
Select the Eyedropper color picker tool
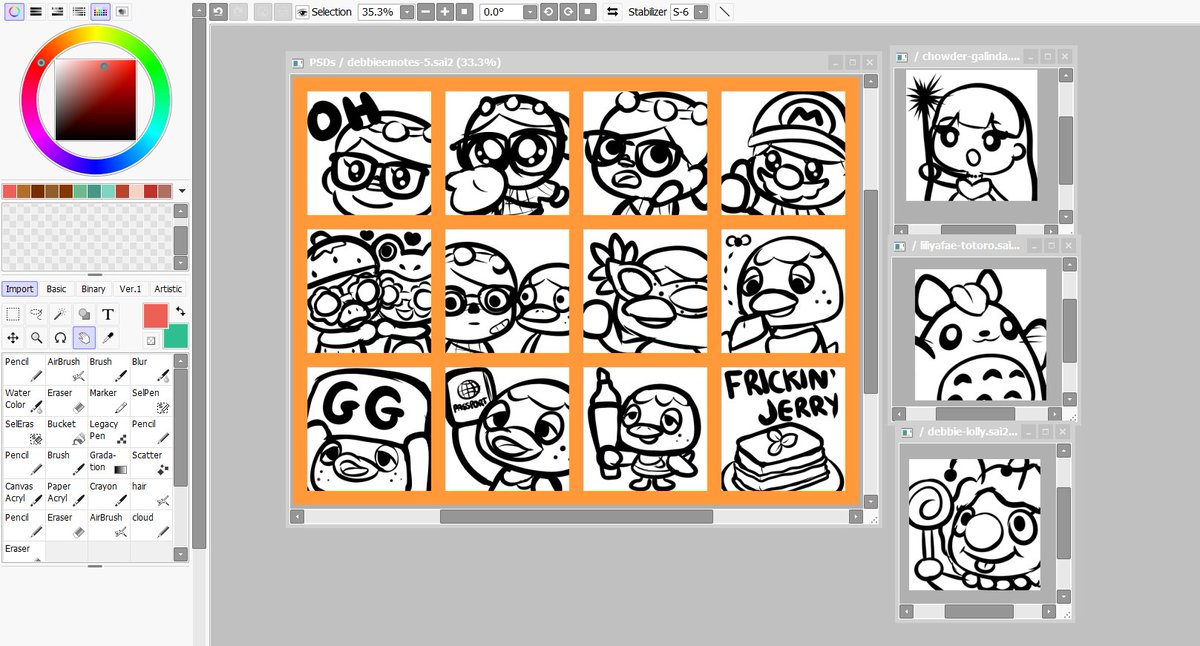click(x=108, y=338)
